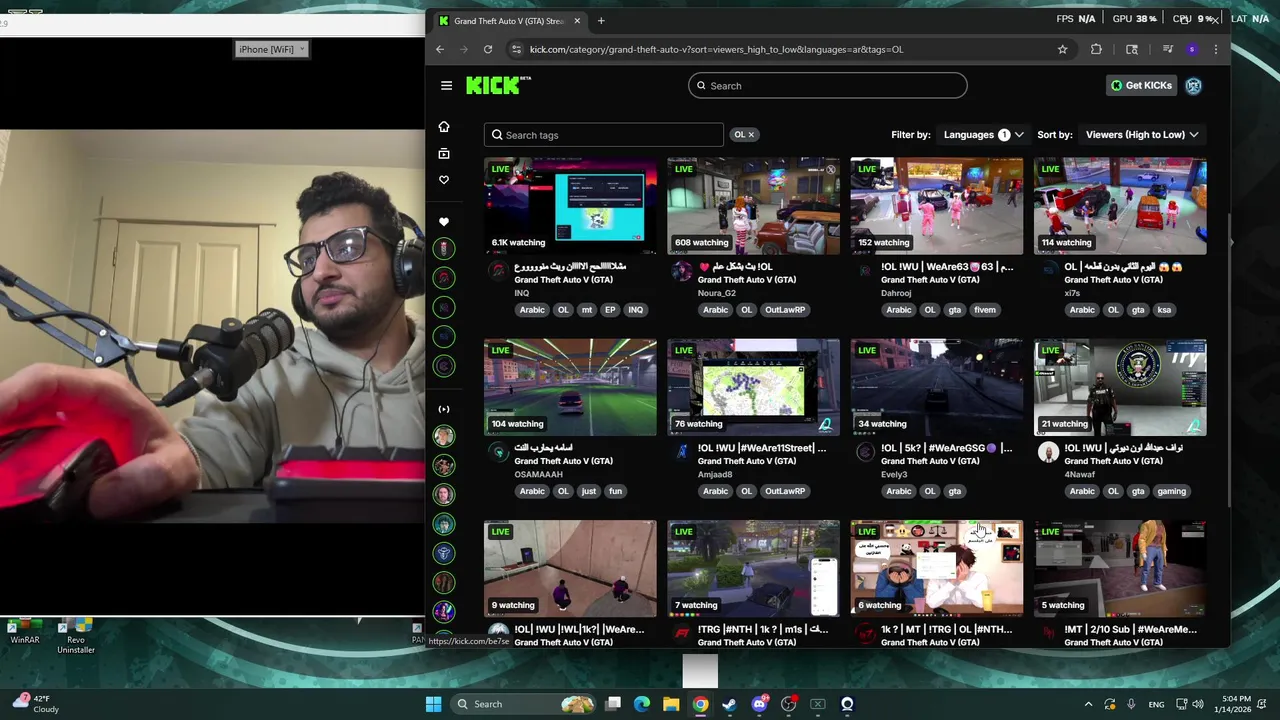Image resolution: width=1280 pixels, height=720 pixels.
Task: Open Dahrooj channel name link
Action: 896,293
